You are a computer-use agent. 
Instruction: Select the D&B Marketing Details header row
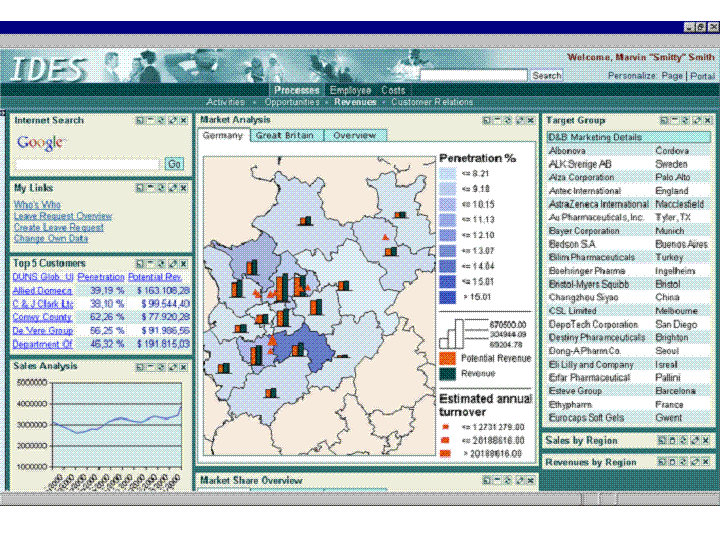[x=628, y=137]
